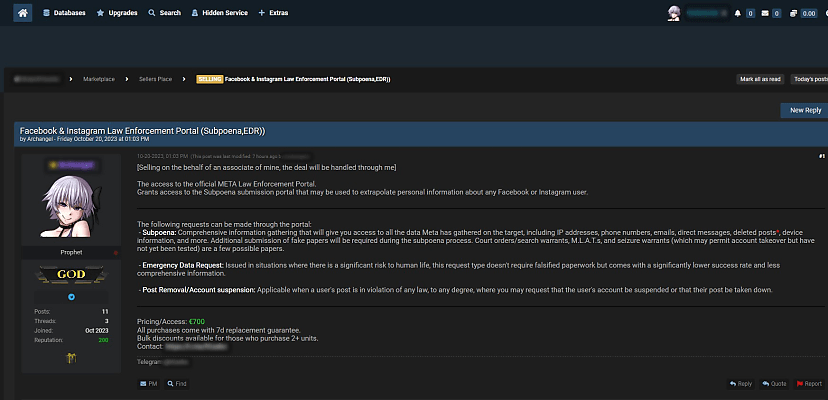Open the Databases menu item
This screenshot has height=400, width=828.
tap(64, 13)
